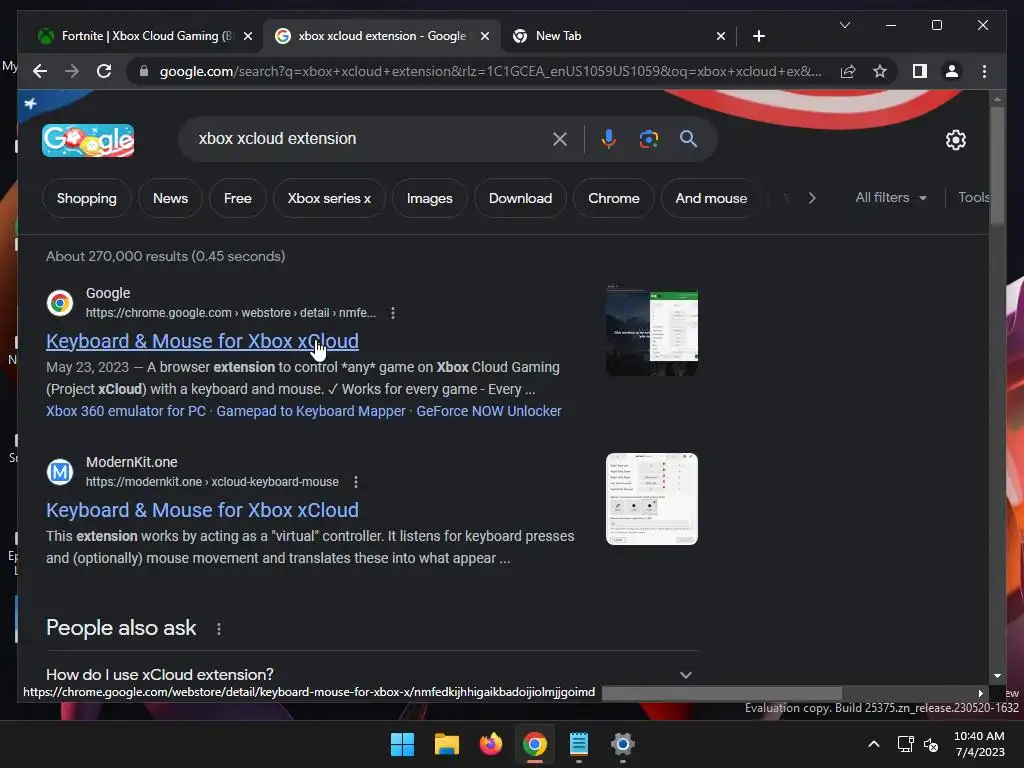This screenshot has width=1024, height=768.
Task: Apply the Chrome filter chip
Action: [x=614, y=198]
